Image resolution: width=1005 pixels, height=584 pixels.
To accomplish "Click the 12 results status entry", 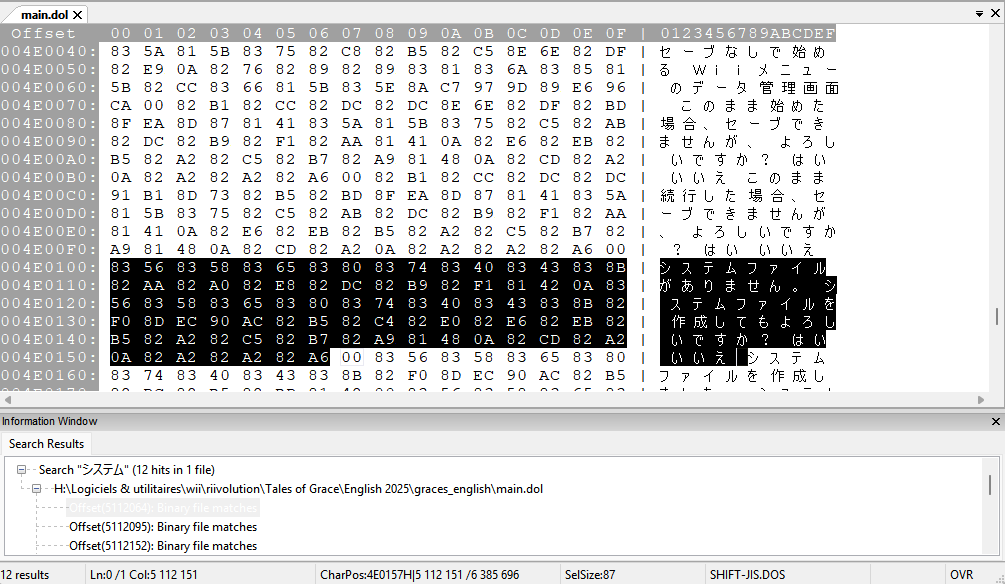I will point(25,575).
